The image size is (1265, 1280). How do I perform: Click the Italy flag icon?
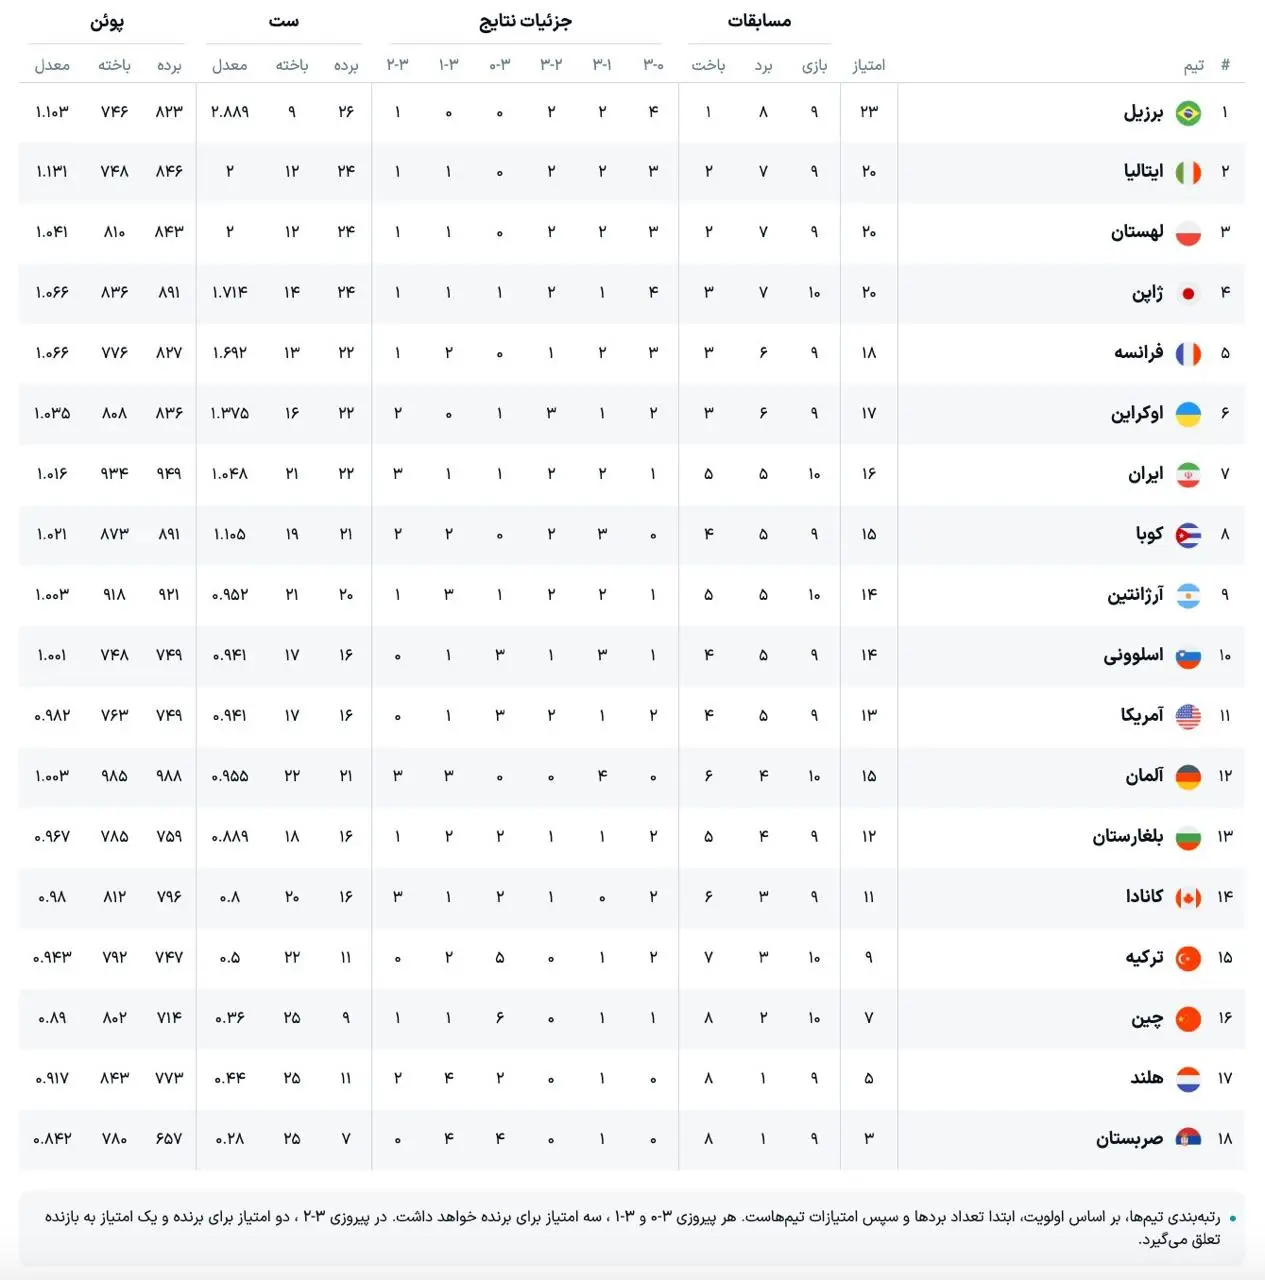point(1188,173)
